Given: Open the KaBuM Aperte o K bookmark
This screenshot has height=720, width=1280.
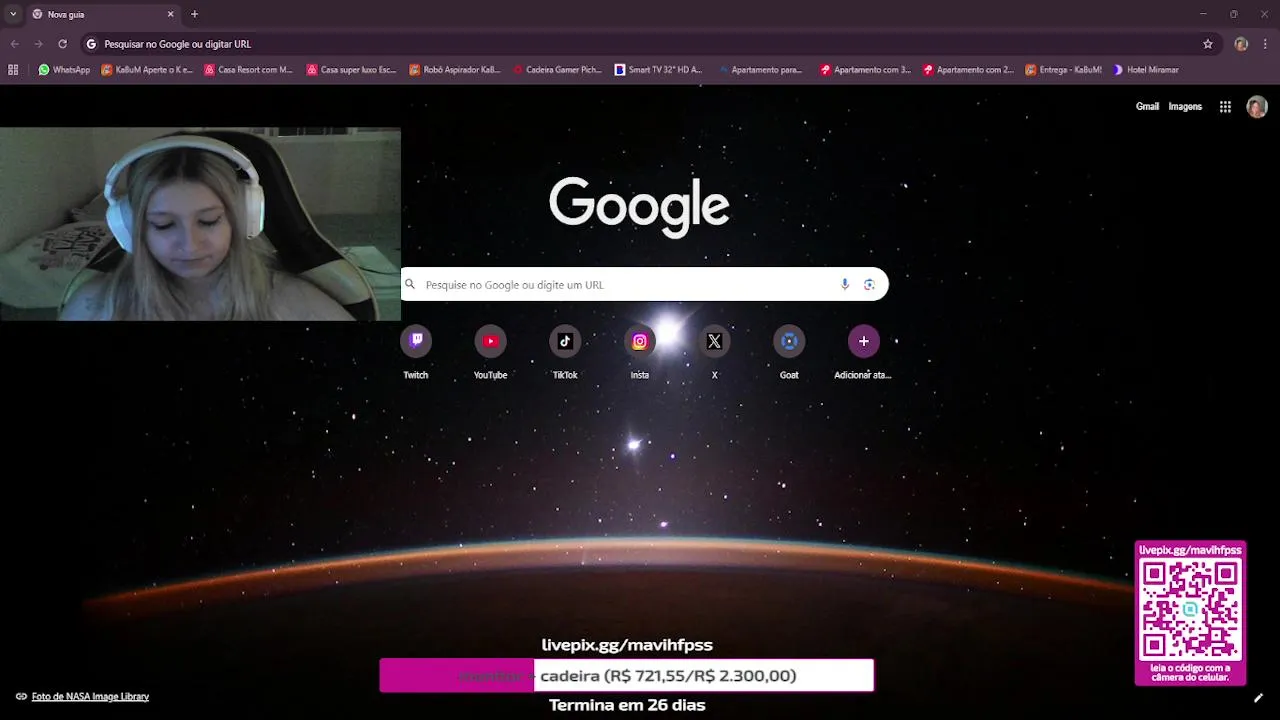Looking at the screenshot, I should tap(148, 70).
